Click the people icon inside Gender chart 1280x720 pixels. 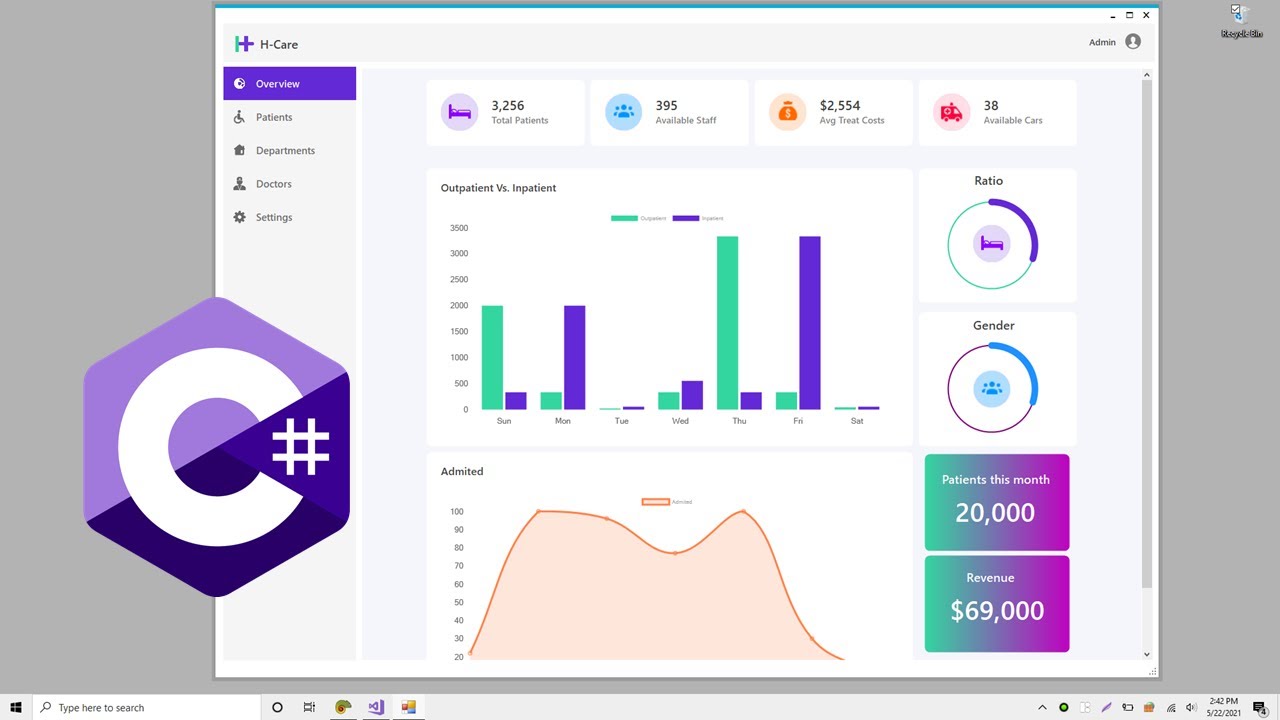tap(992, 389)
